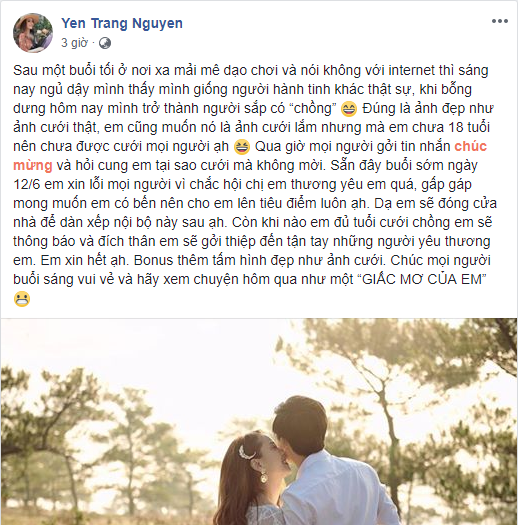Open the post options three-dot menu

click(x=500, y=21)
